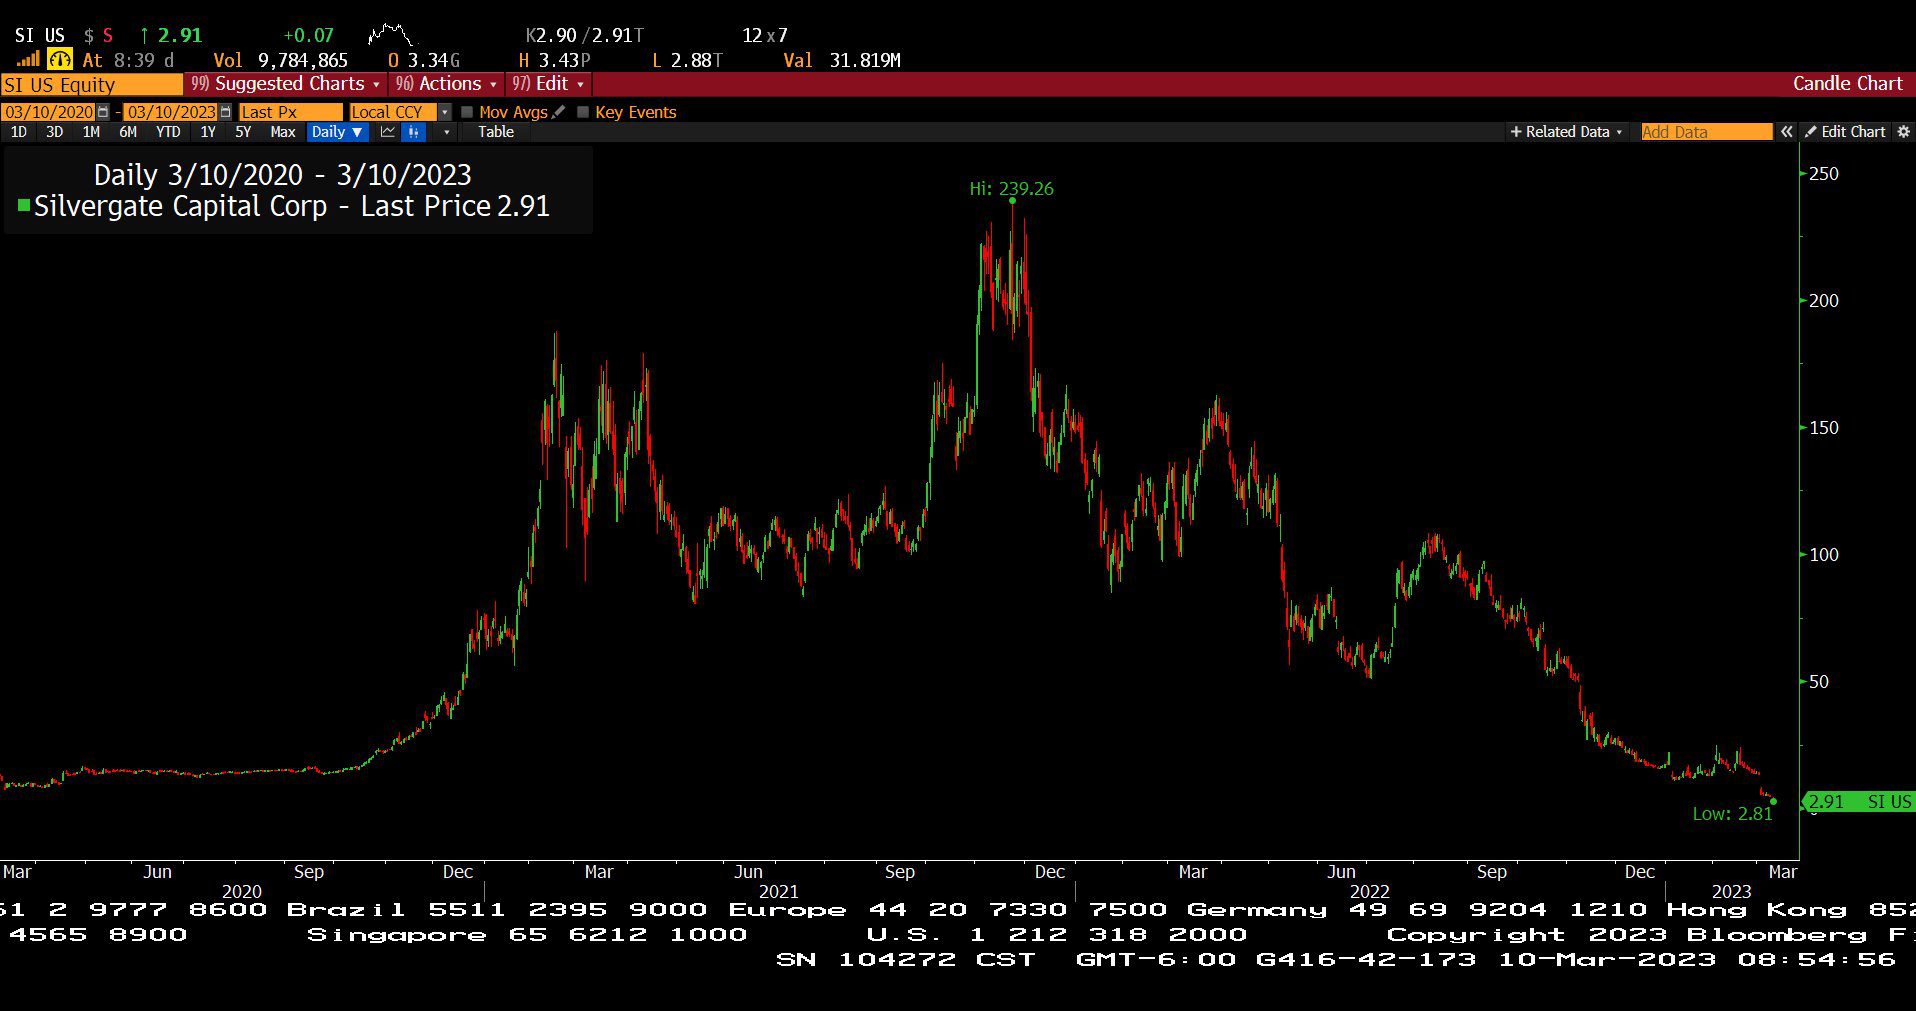This screenshot has height=1011, width=1916.
Task: Select the 6M range tab
Action: (128, 132)
